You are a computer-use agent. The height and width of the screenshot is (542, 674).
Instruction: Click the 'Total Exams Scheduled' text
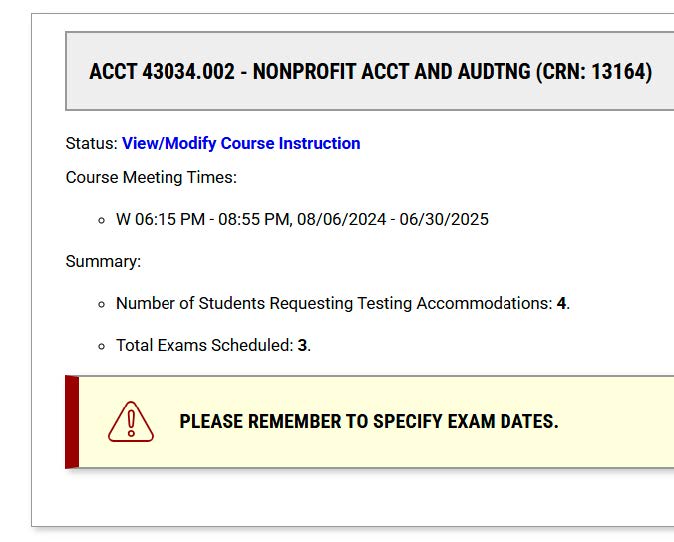tap(204, 346)
